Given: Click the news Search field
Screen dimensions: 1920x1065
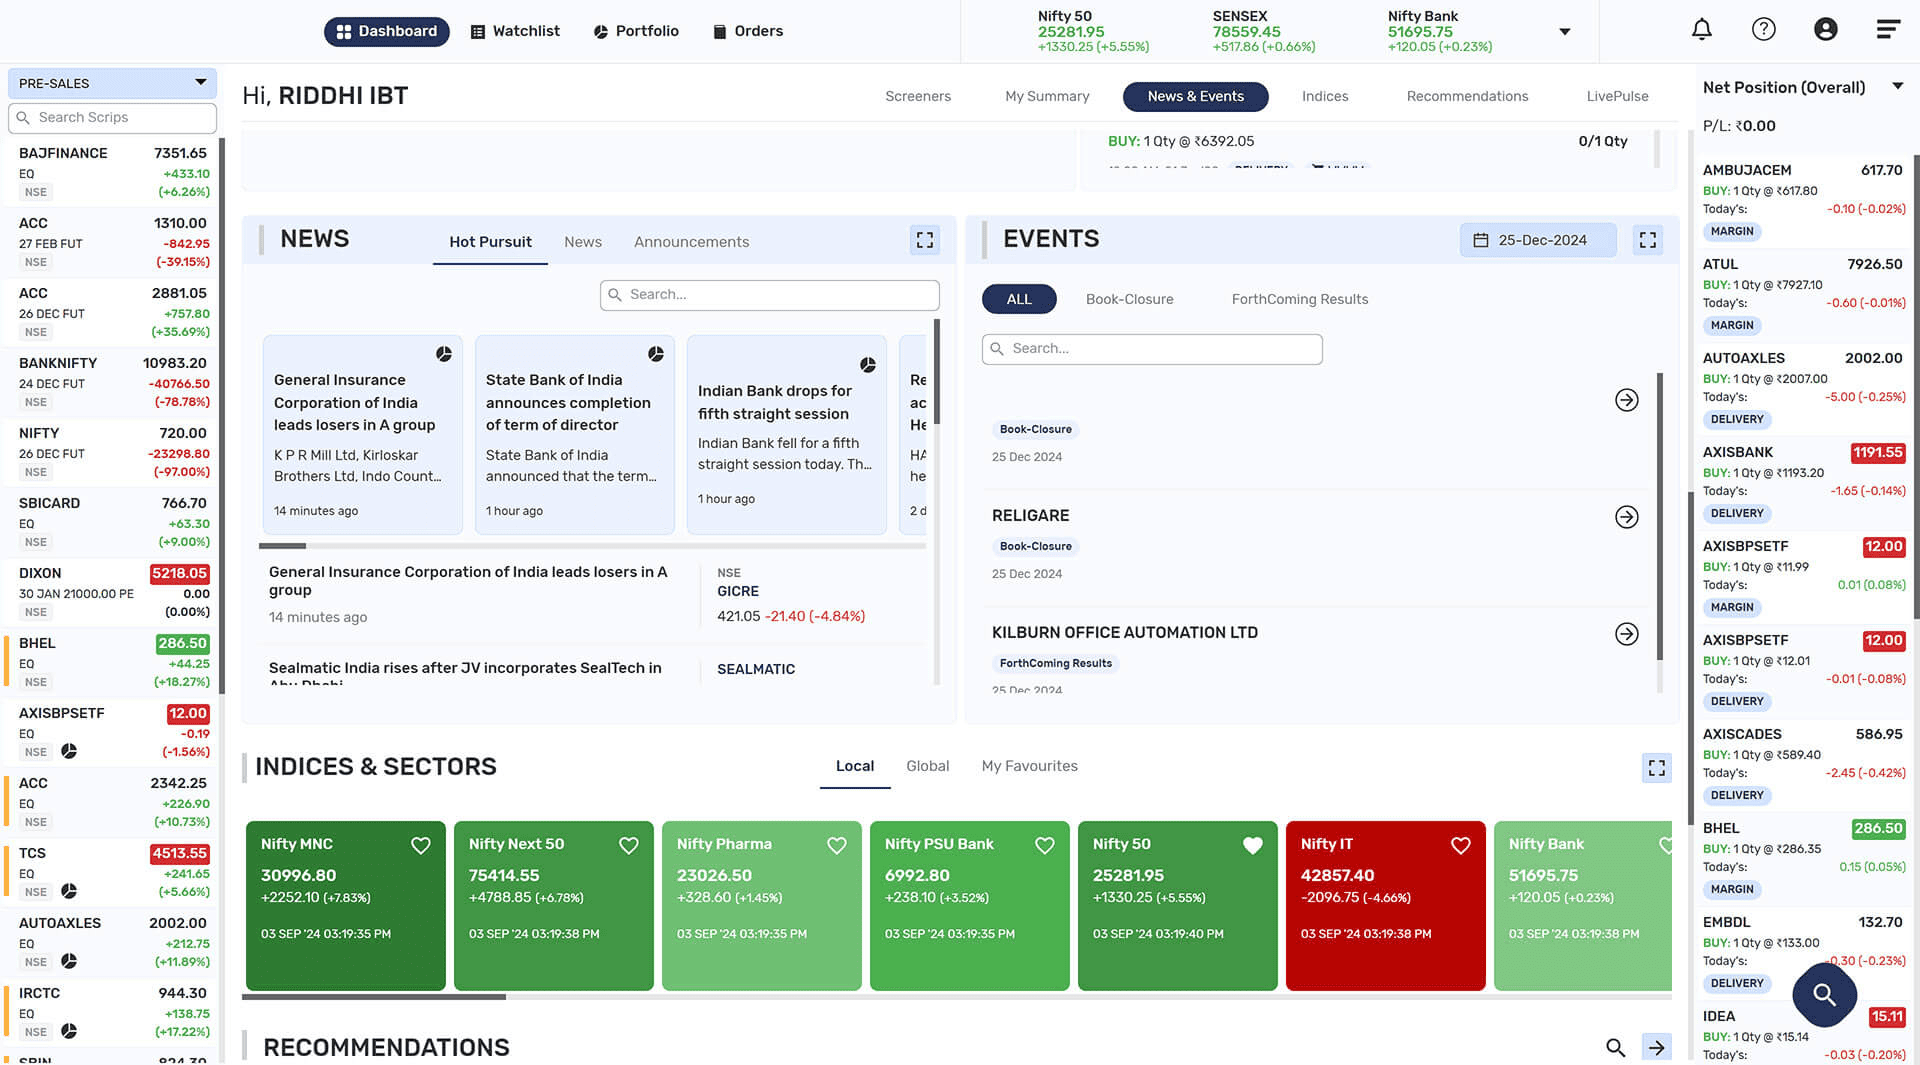Looking at the screenshot, I should [769, 294].
